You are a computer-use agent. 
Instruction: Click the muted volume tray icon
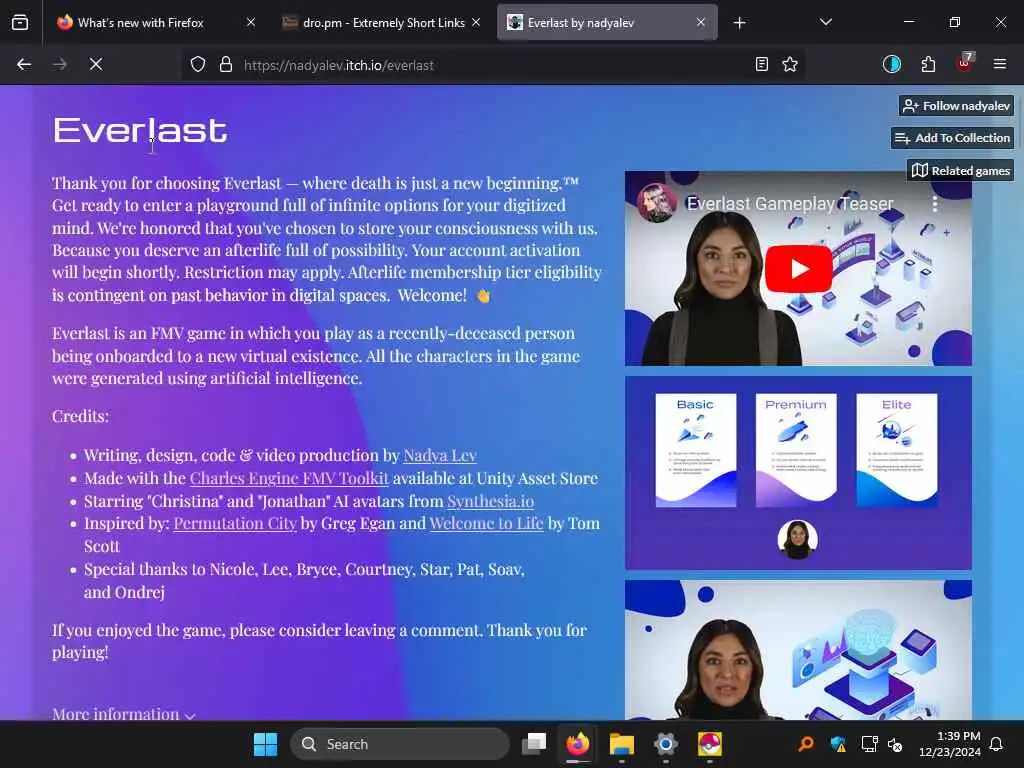(x=895, y=744)
